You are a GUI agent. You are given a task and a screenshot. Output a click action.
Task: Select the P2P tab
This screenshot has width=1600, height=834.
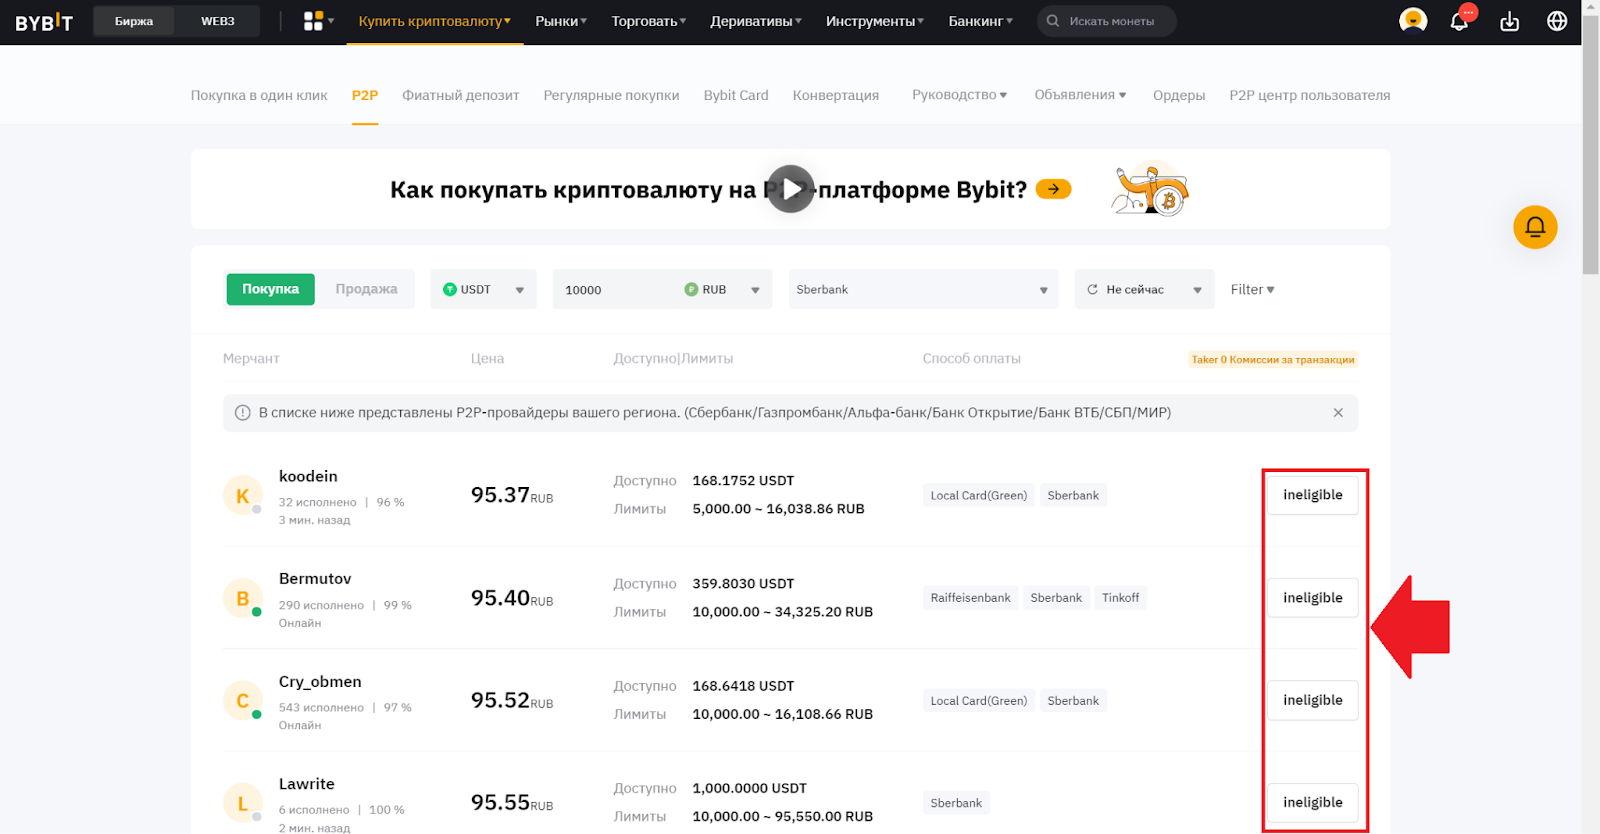pos(365,95)
